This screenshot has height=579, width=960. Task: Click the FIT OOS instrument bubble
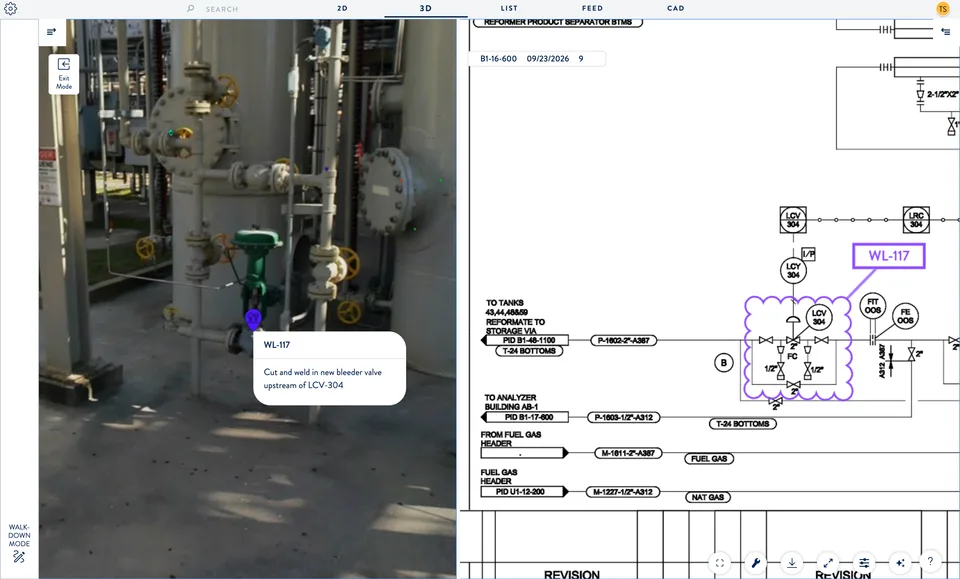pyautogui.click(x=872, y=305)
